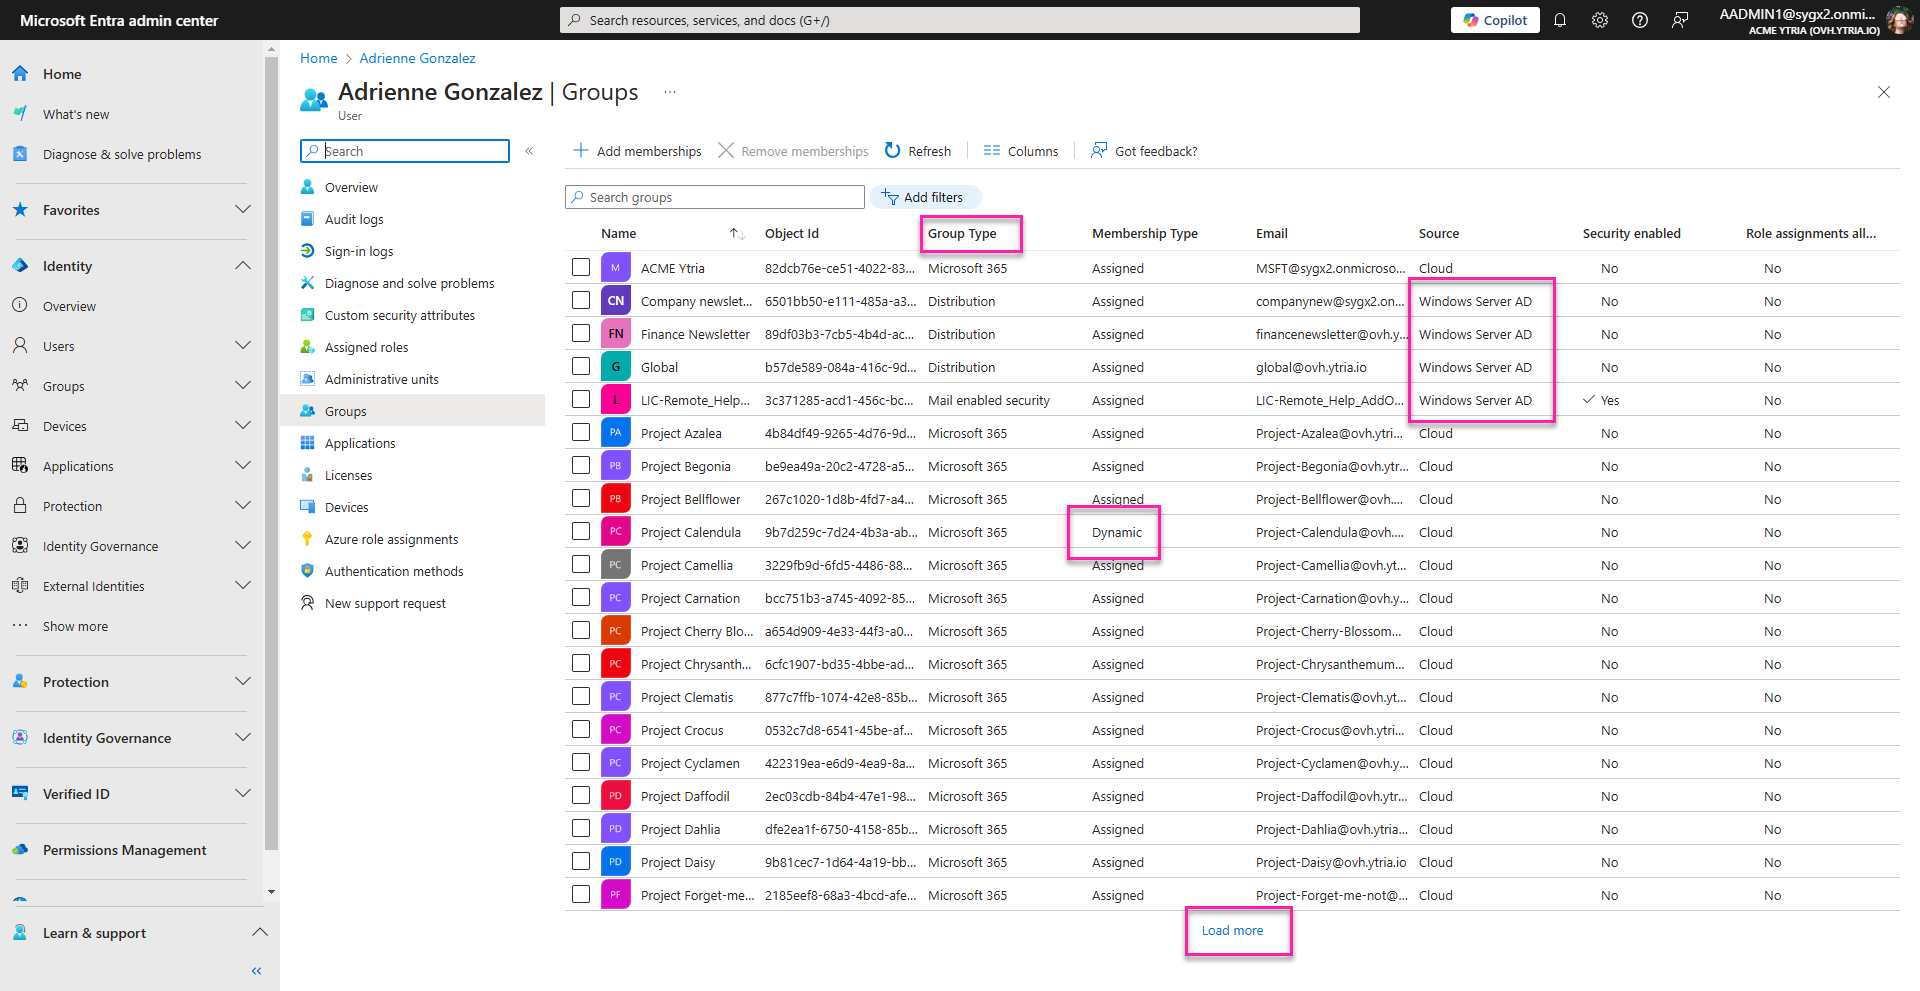1920x991 pixels.
Task: Check the Project Daisy row checkbox
Action: pyautogui.click(x=581, y=861)
